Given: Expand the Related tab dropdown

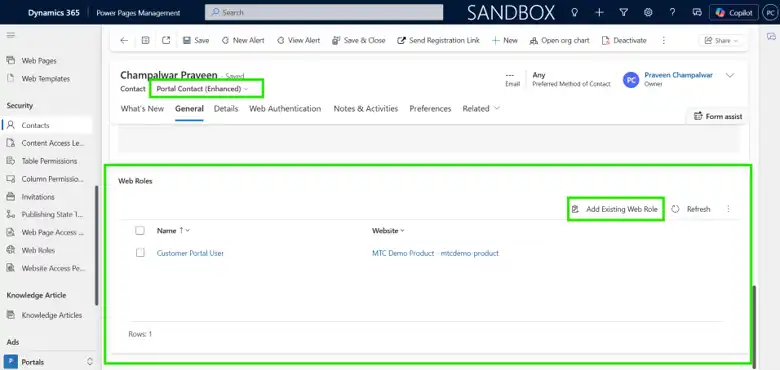Looking at the screenshot, I should (481, 108).
